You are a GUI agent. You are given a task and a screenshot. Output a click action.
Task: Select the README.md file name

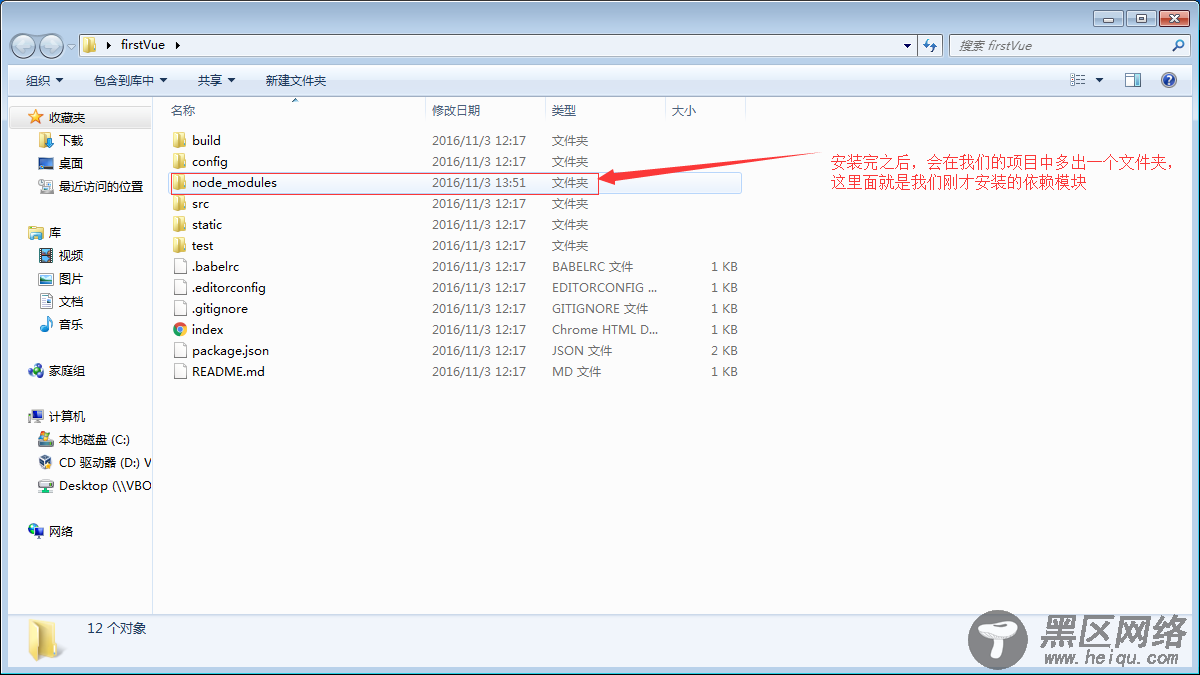coord(228,371)
